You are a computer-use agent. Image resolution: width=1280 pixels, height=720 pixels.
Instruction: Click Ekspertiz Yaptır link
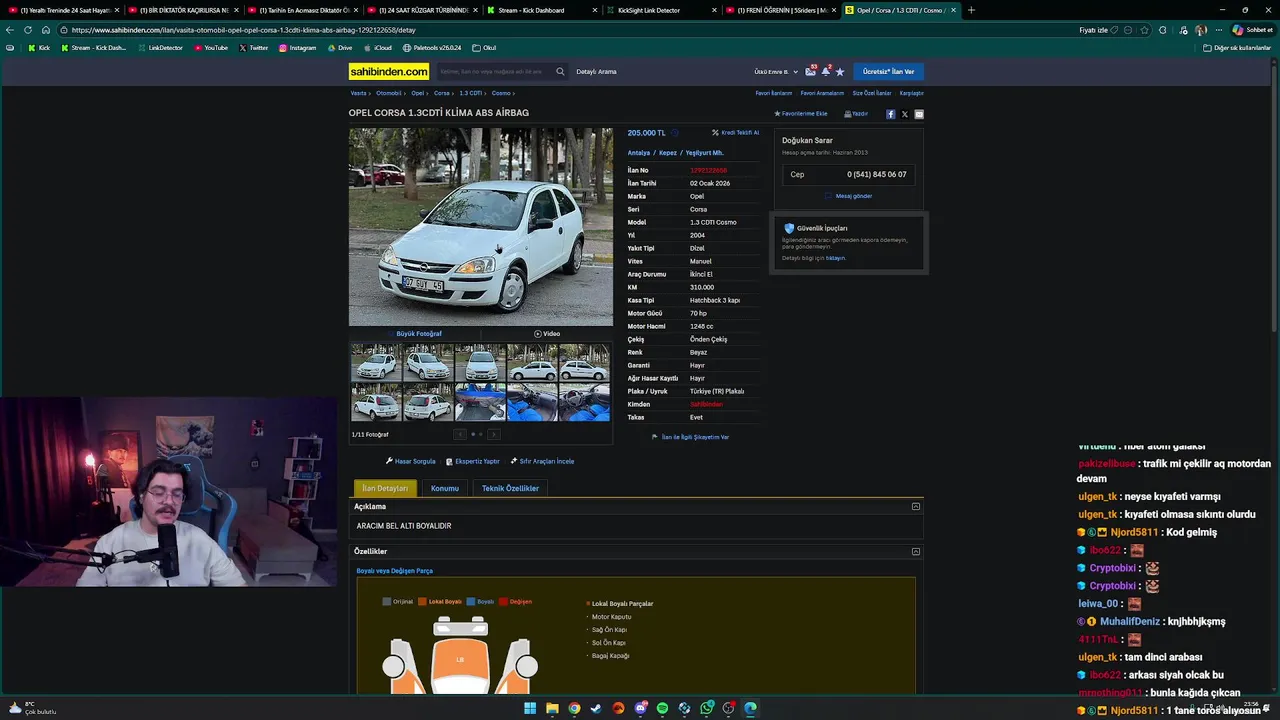coord(473,461)
